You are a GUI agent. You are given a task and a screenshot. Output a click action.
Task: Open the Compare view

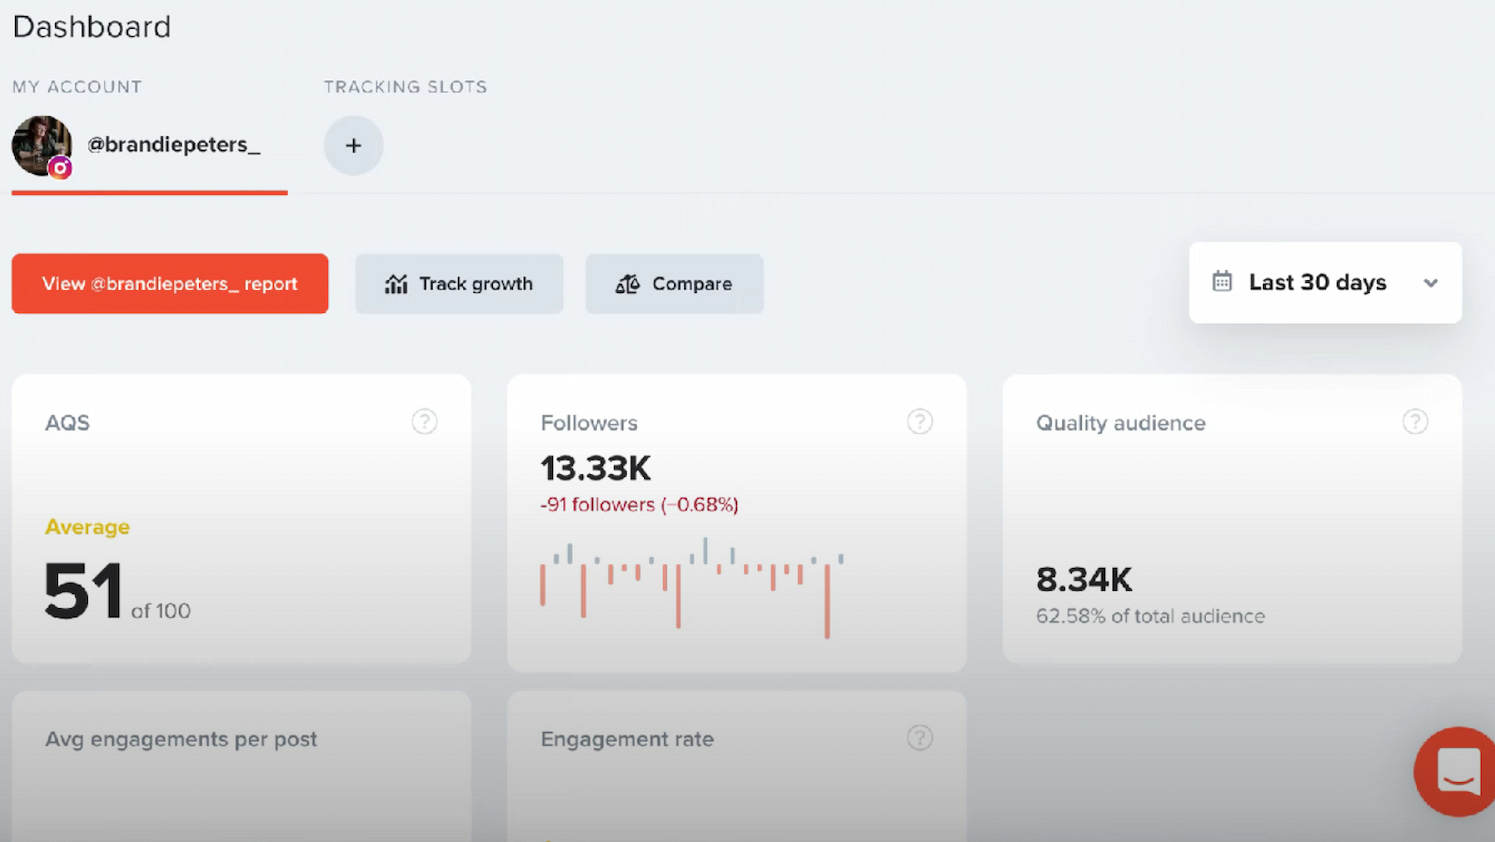click(674, 284)
